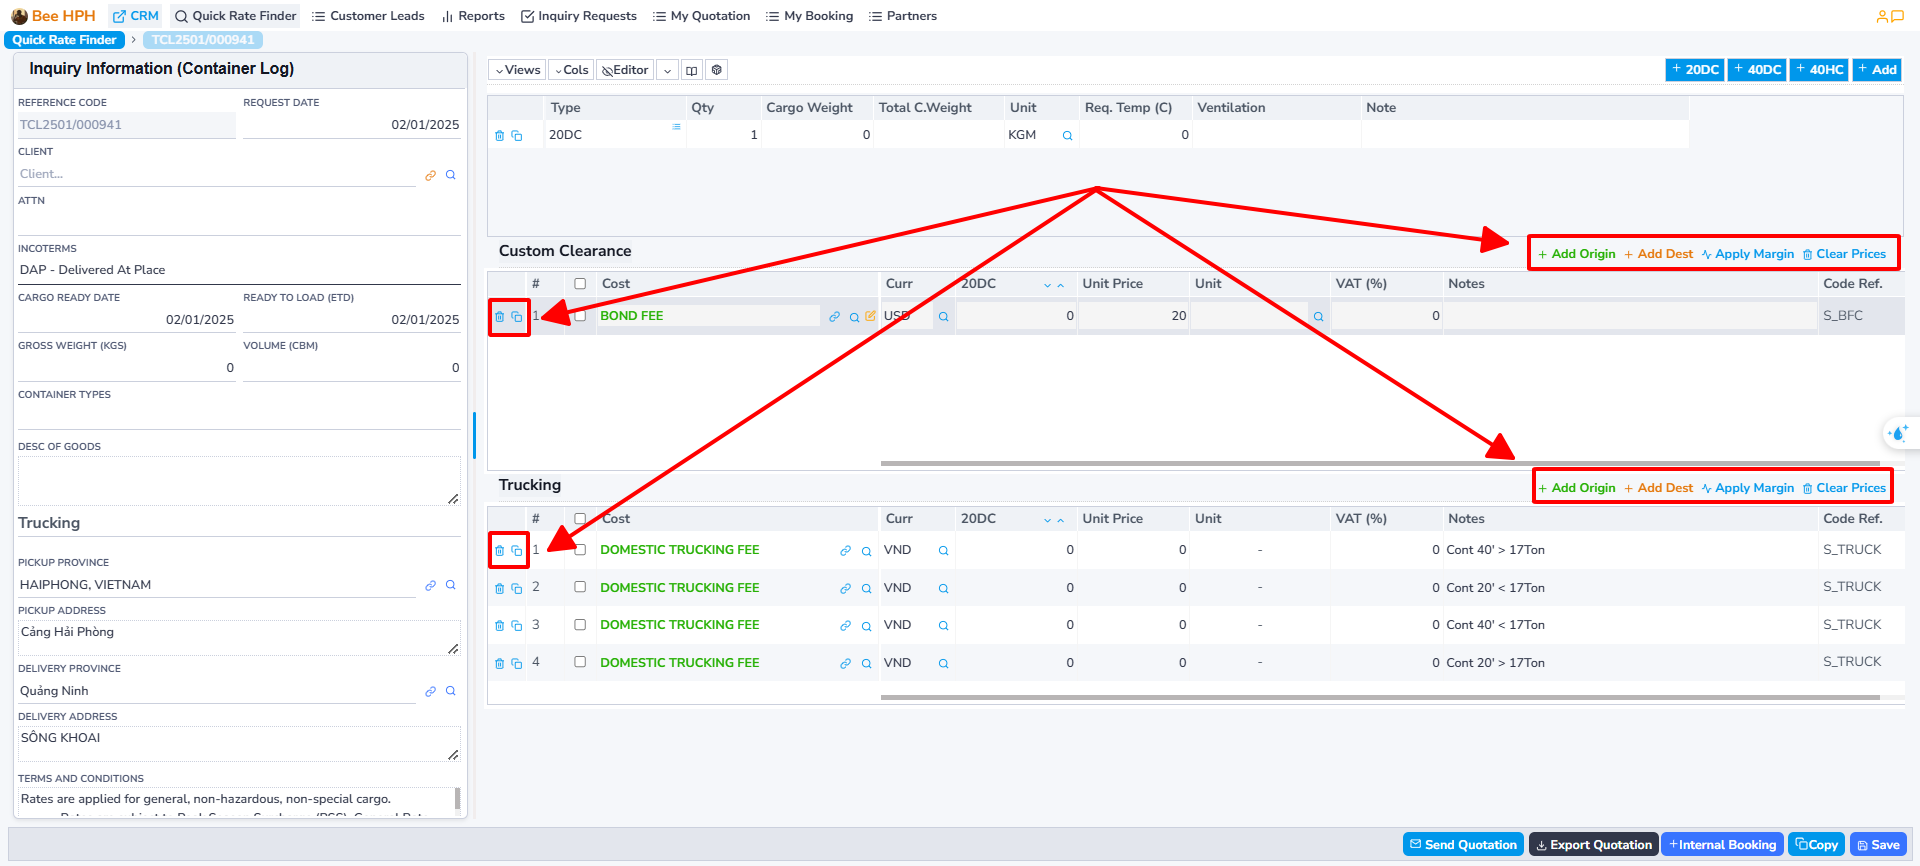This screenshot has width=1920, height=866.
Task: Check the BOND FEE row checkbox
Action: tap(580, 316)
